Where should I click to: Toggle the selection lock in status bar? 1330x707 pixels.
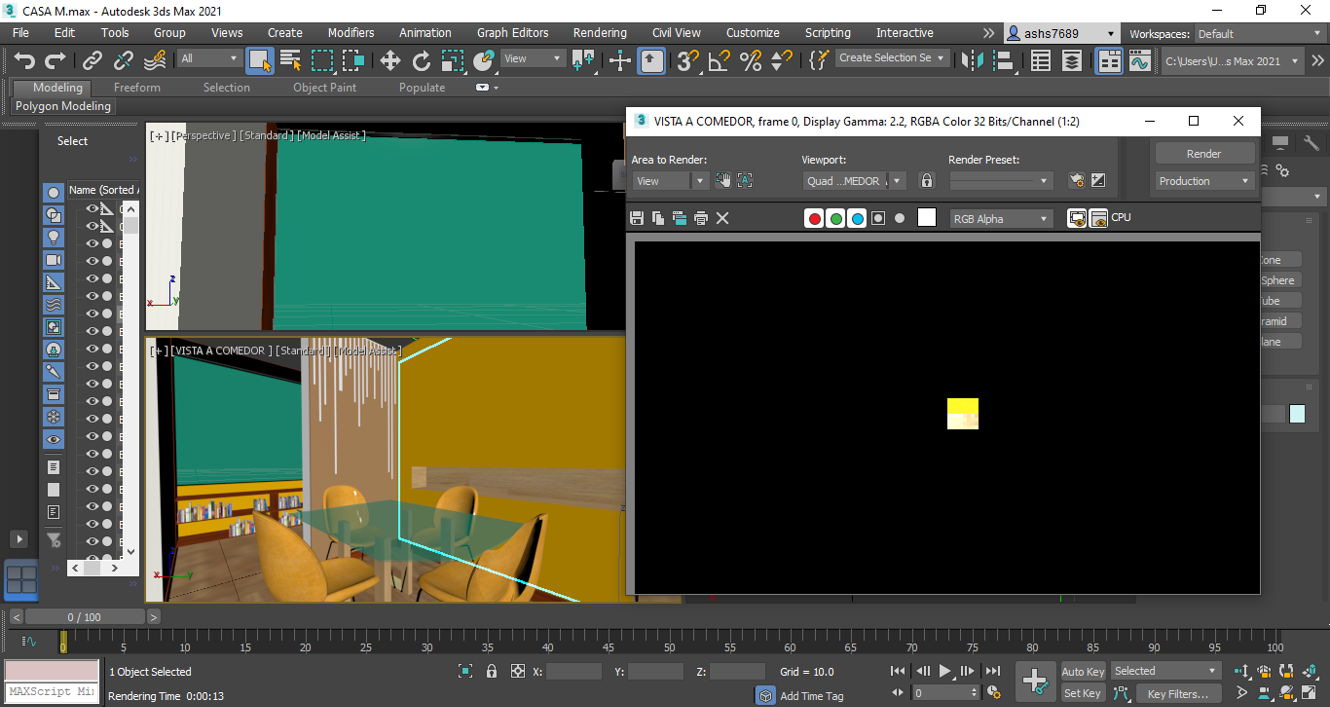491,672
